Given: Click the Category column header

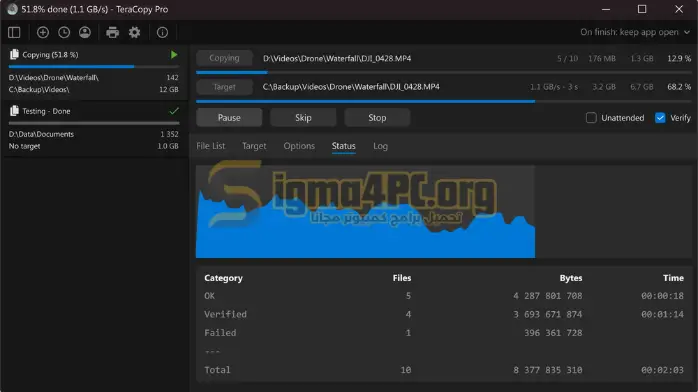Looking at the screenshot, I should pos(223,278).
